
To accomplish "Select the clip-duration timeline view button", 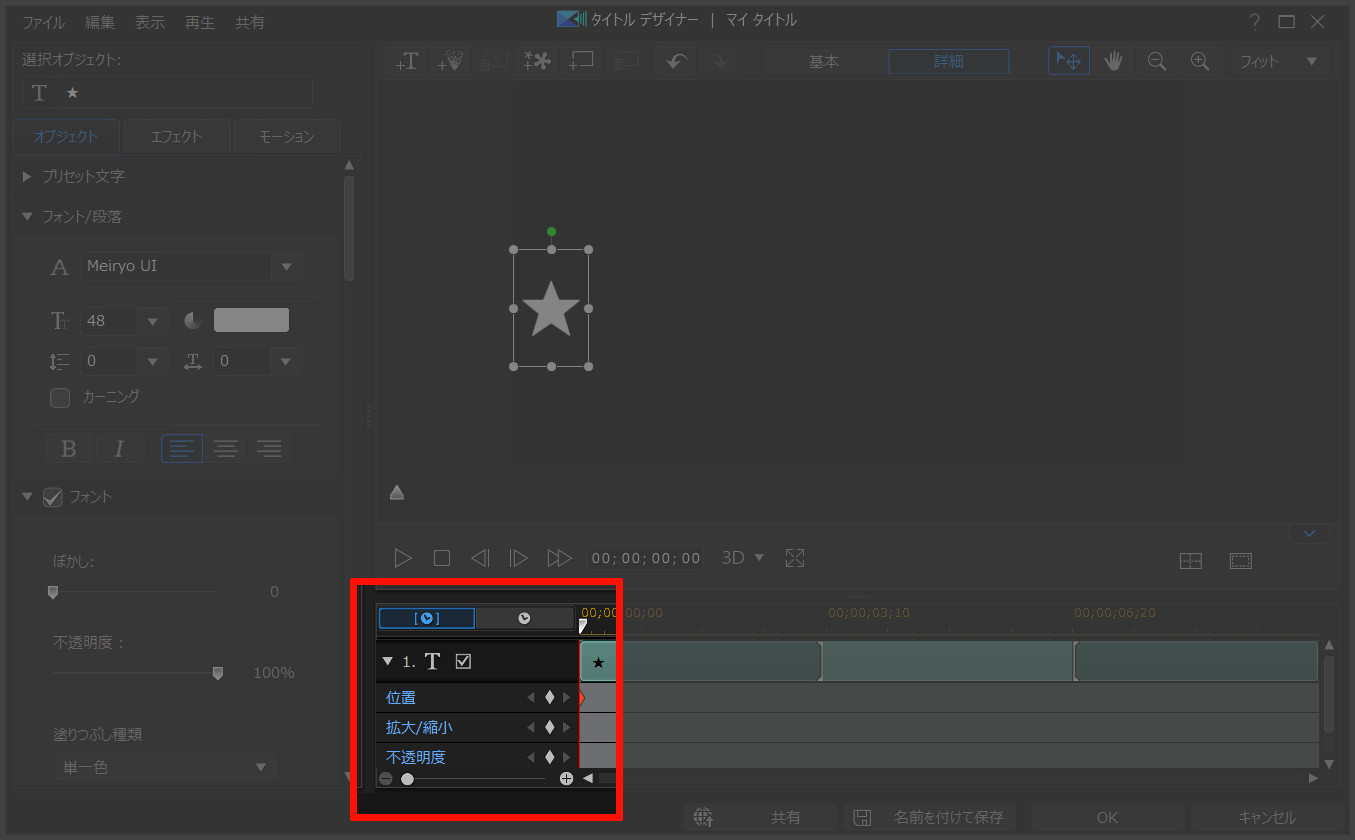I will (x=427, y=618).
